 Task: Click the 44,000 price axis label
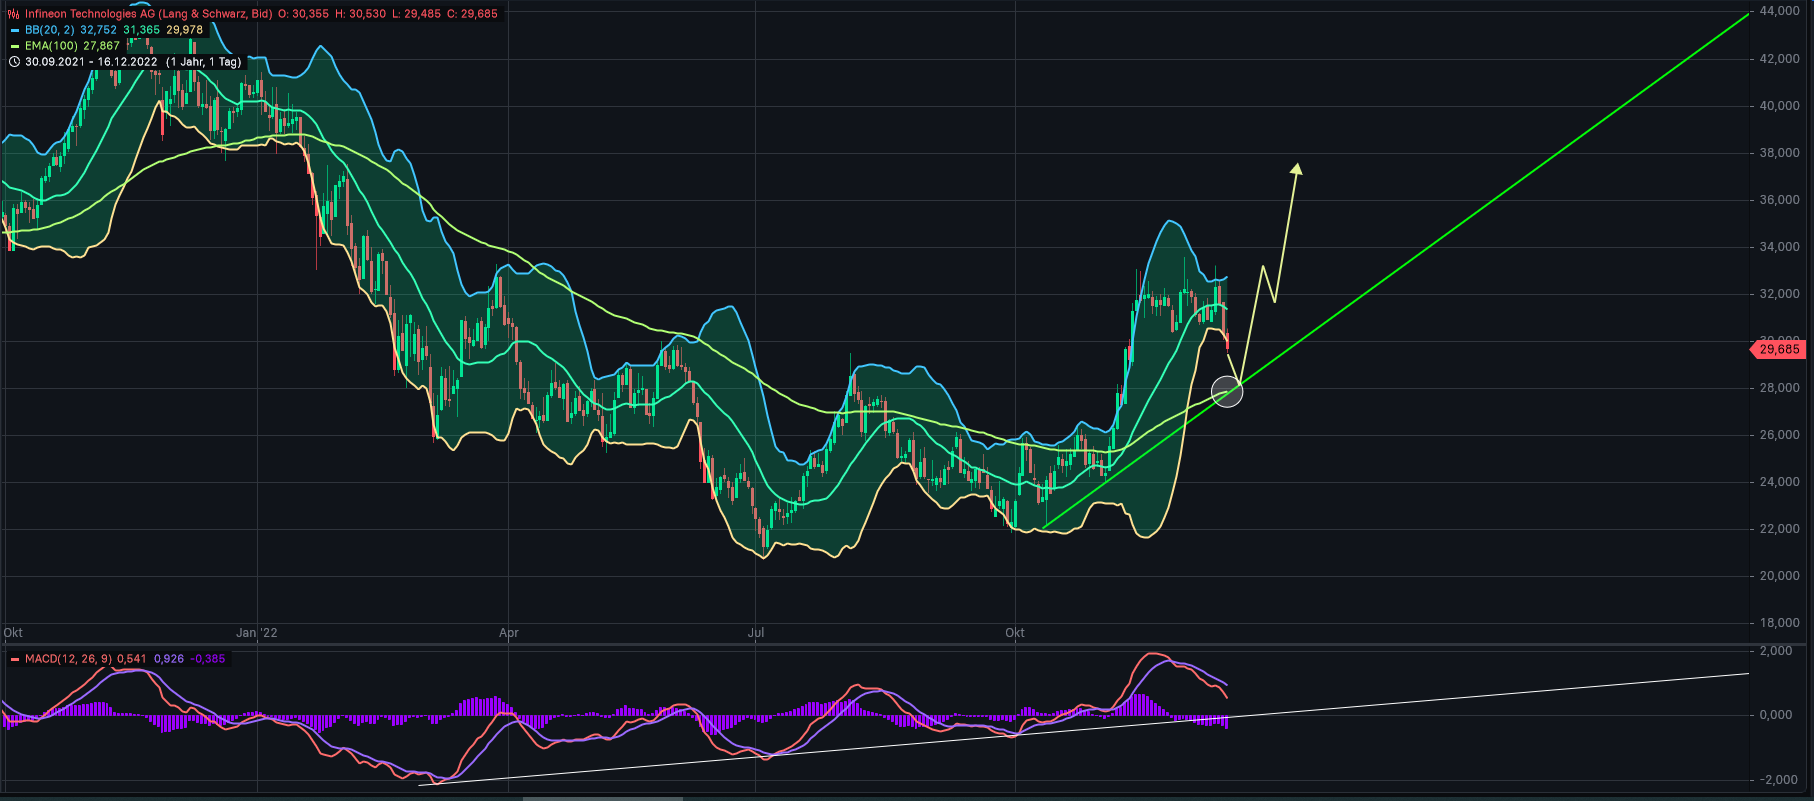click(x=1779, y=11)
